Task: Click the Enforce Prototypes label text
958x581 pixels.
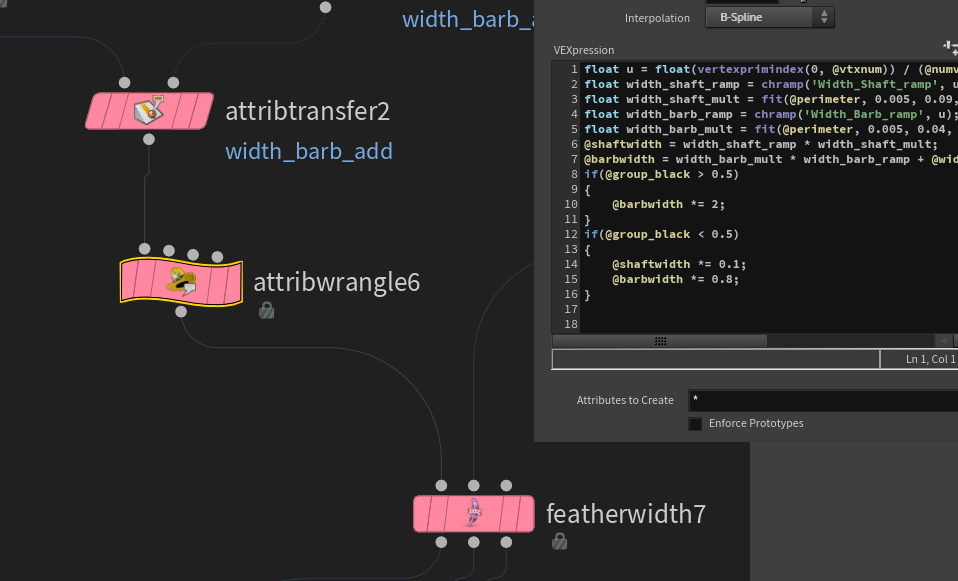Action: [x=756, y=423]
